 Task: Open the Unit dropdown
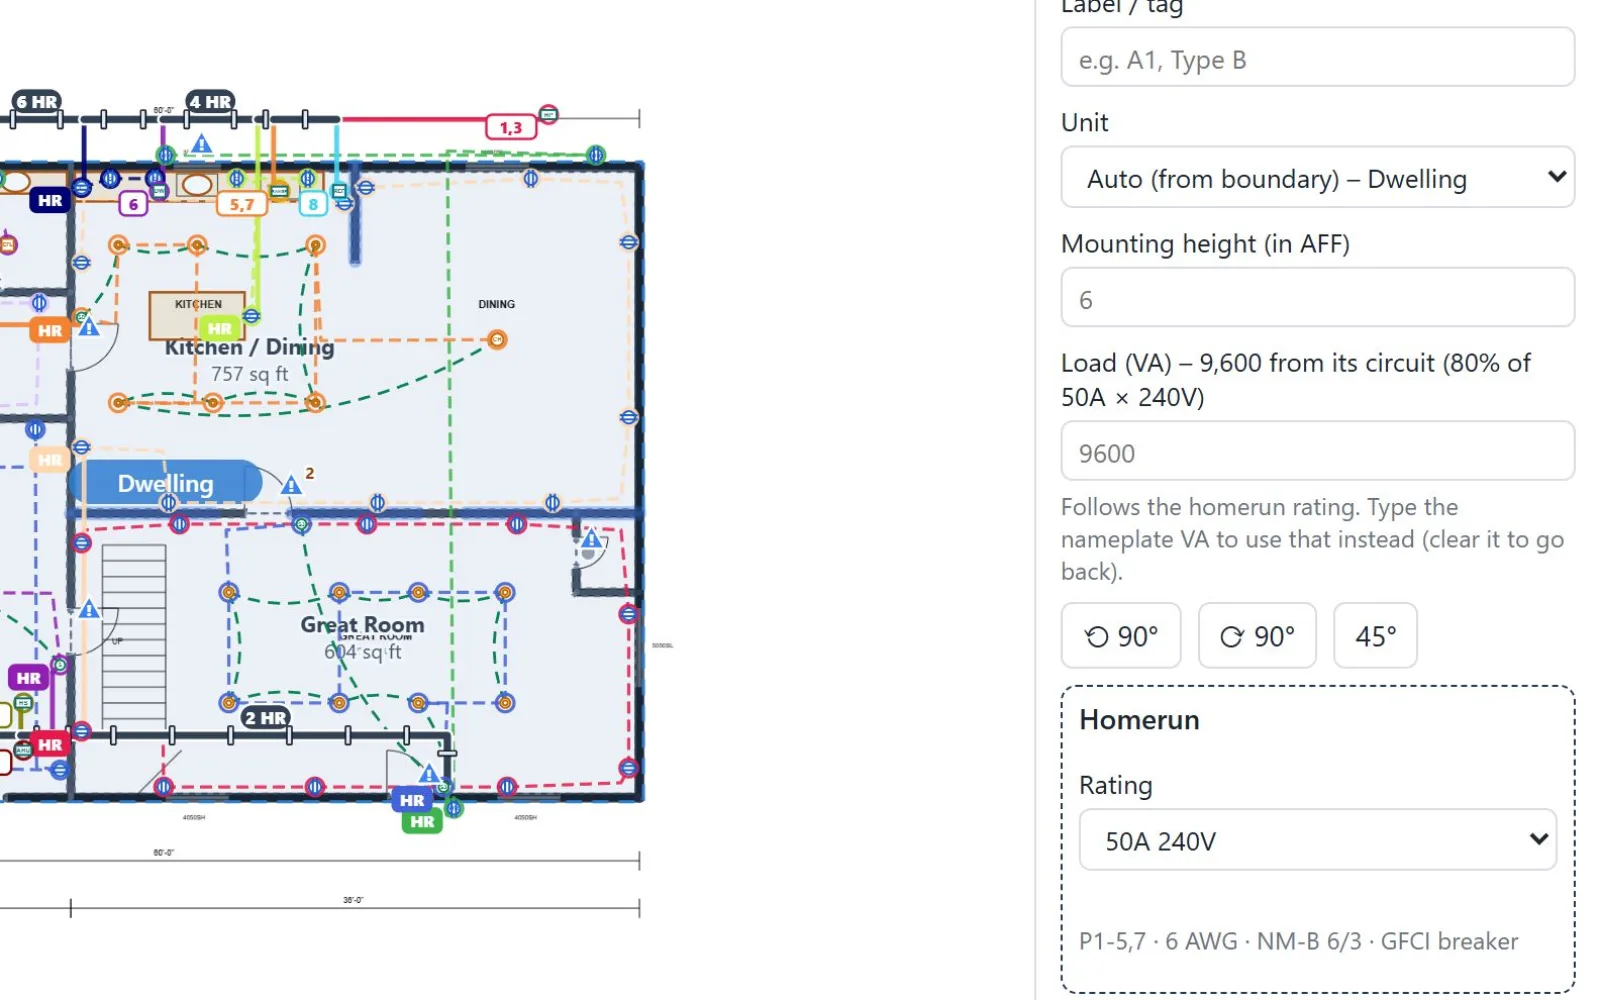(1317, 178)
